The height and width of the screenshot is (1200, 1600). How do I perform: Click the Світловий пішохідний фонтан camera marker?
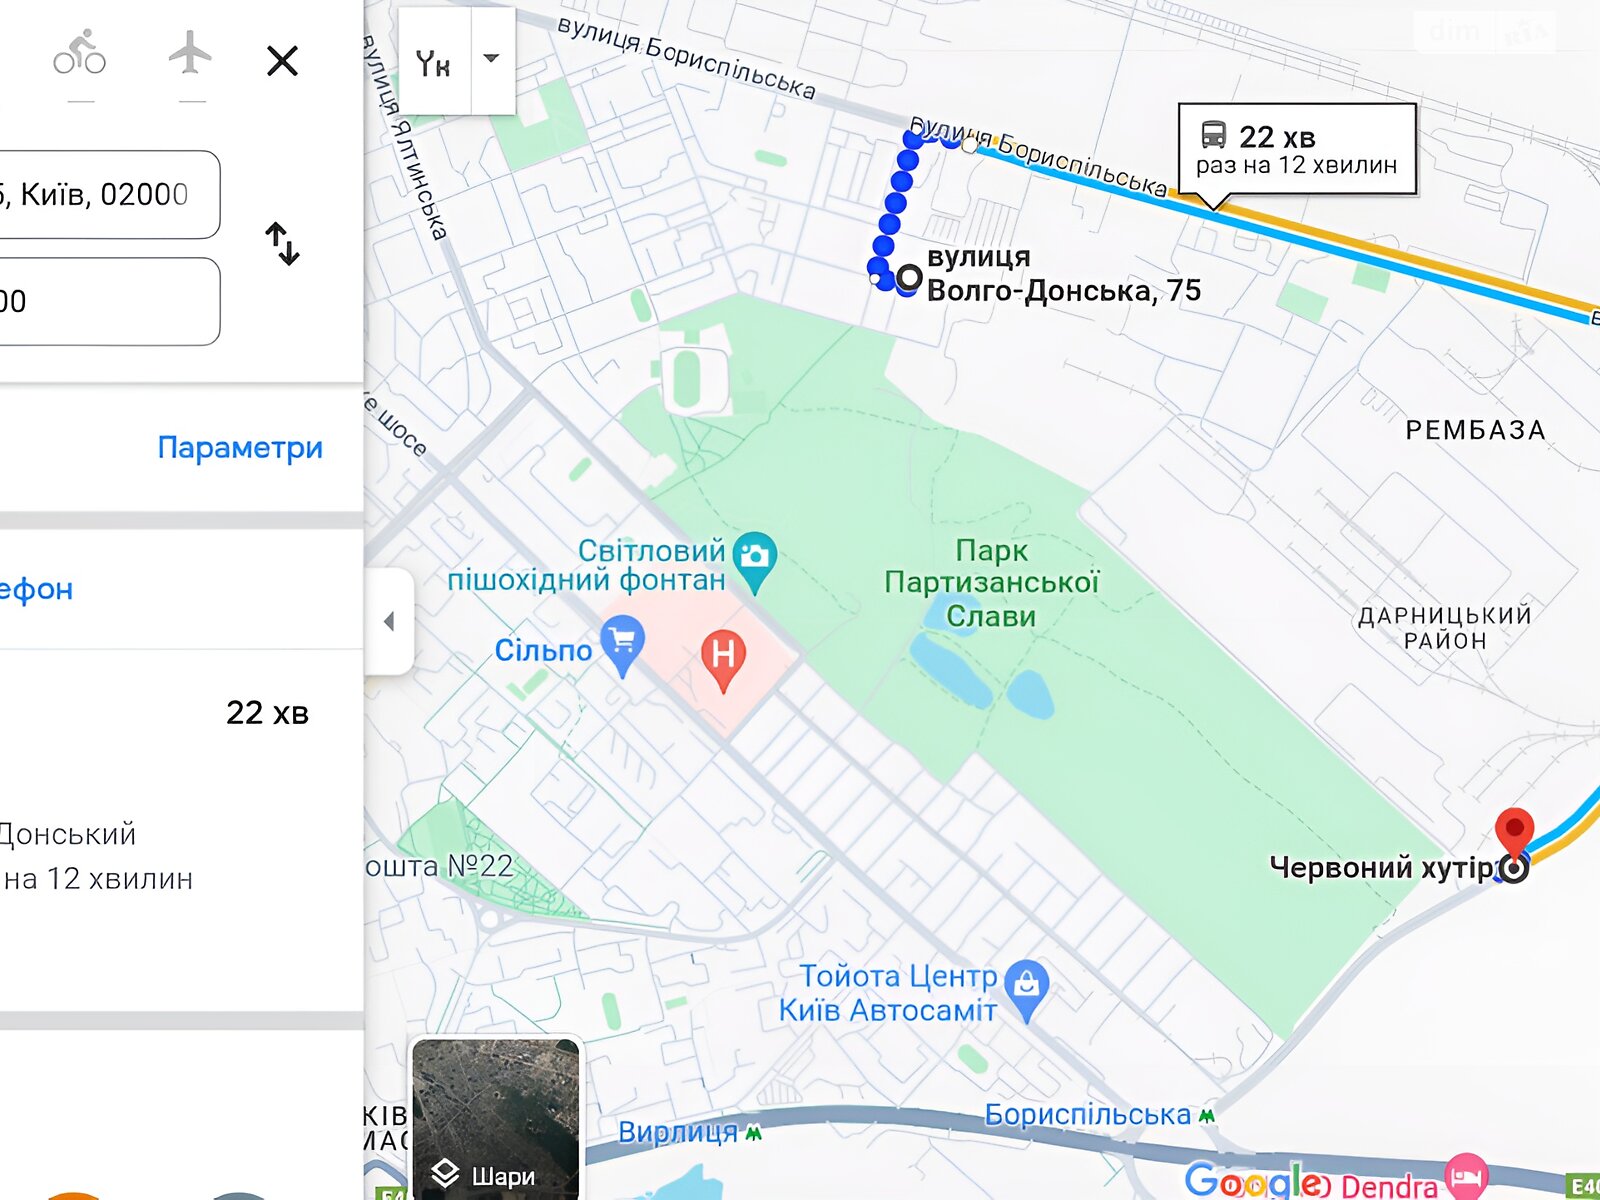tap(755, 562)
